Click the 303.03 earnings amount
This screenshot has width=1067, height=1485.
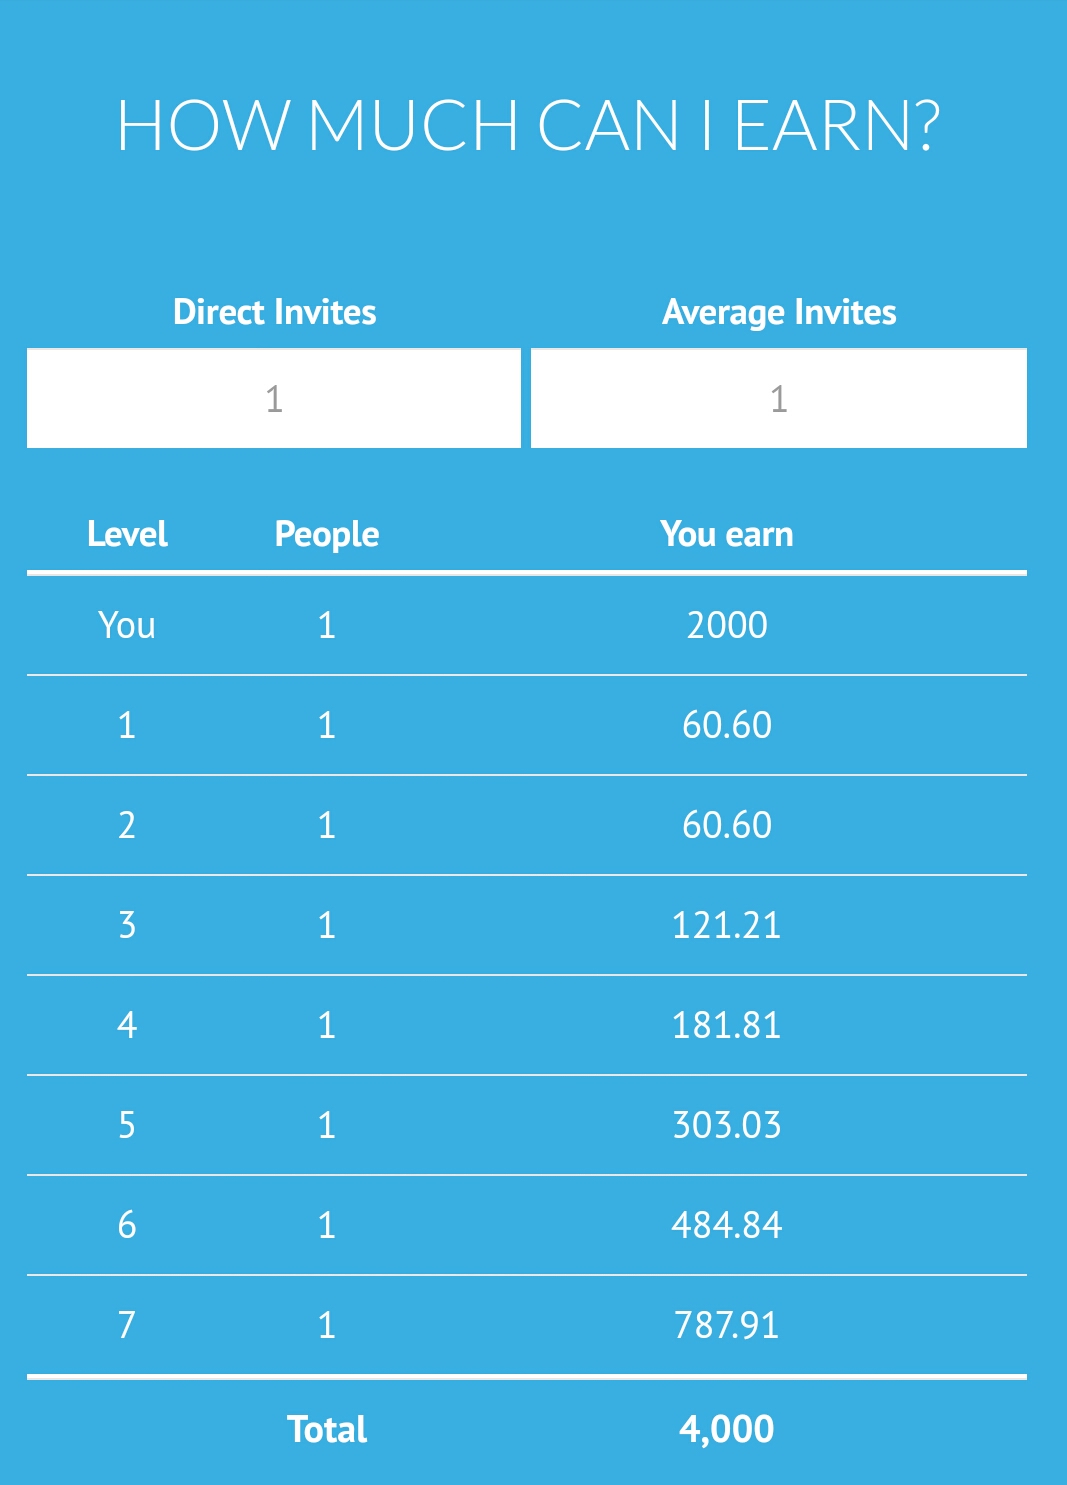point(727,1125)
